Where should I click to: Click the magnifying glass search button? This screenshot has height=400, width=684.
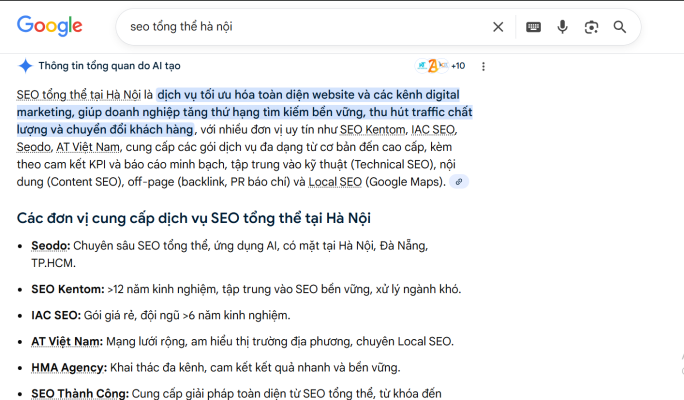coord(619,27)
